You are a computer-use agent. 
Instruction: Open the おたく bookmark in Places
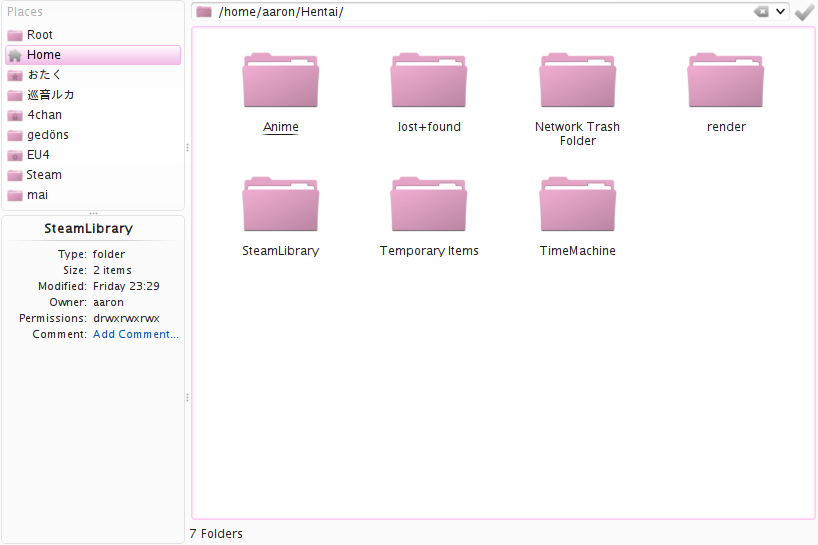tap(93, 75)
